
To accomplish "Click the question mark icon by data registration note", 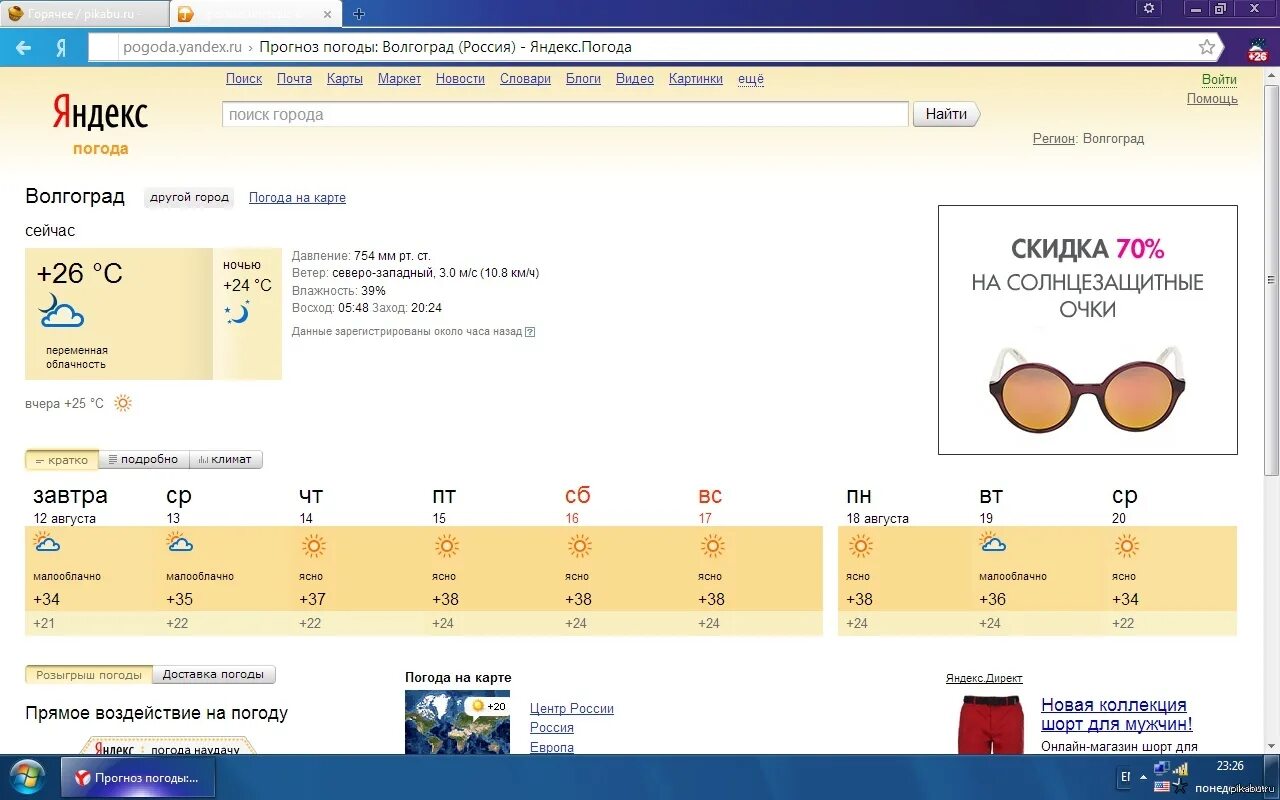I will (x=530, y=332).
